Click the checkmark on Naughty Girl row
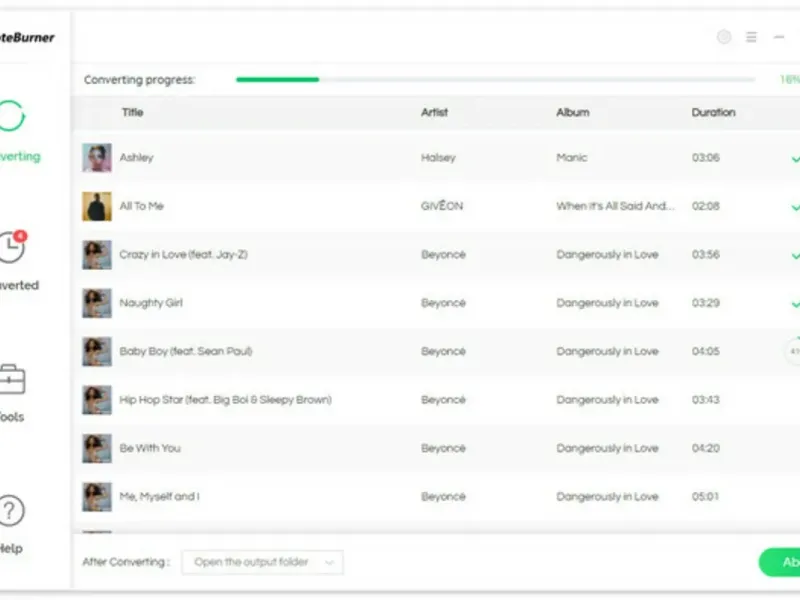The width and height of the screenshot is (800, 600). (x=795, y=304)
